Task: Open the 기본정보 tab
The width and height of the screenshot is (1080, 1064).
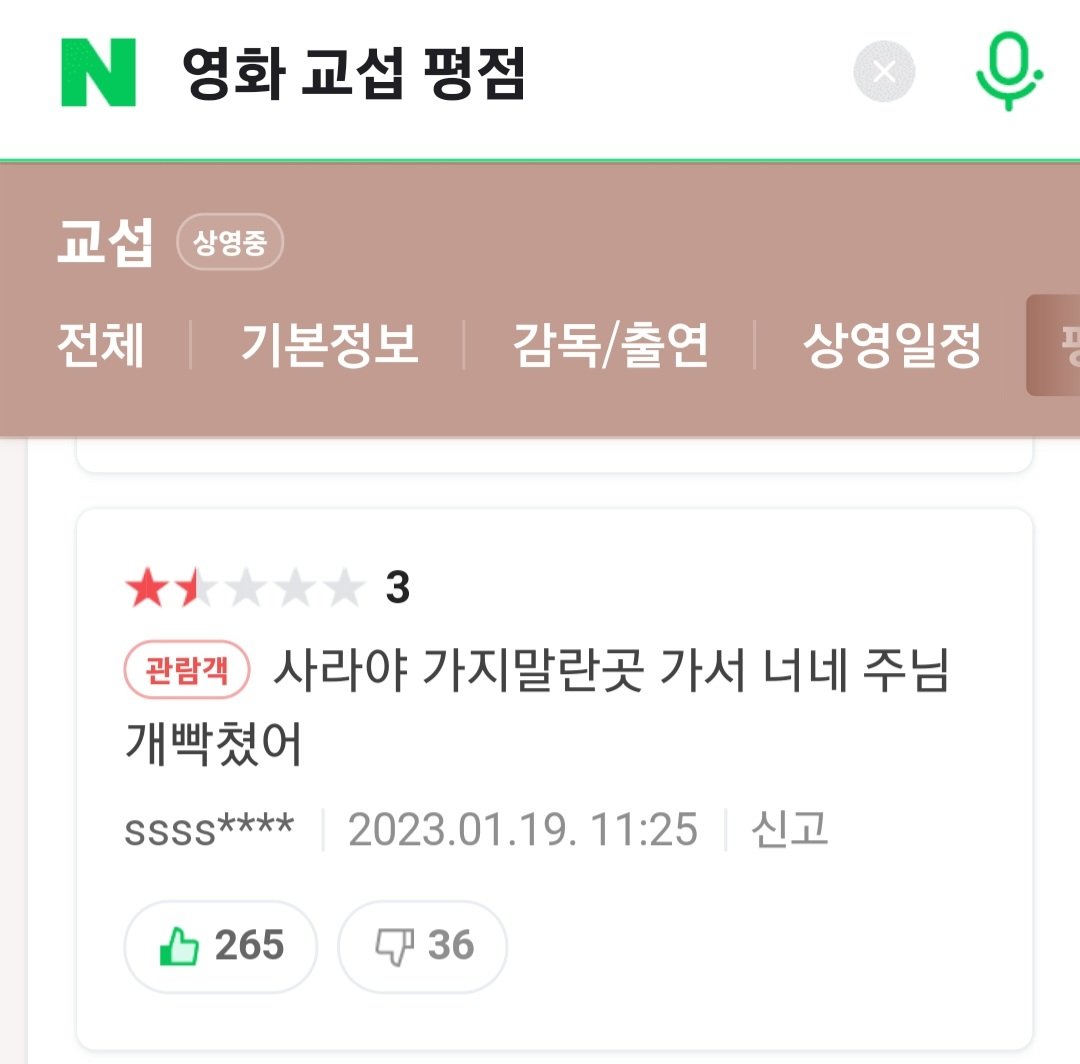Action: click(x=329, y=346)
